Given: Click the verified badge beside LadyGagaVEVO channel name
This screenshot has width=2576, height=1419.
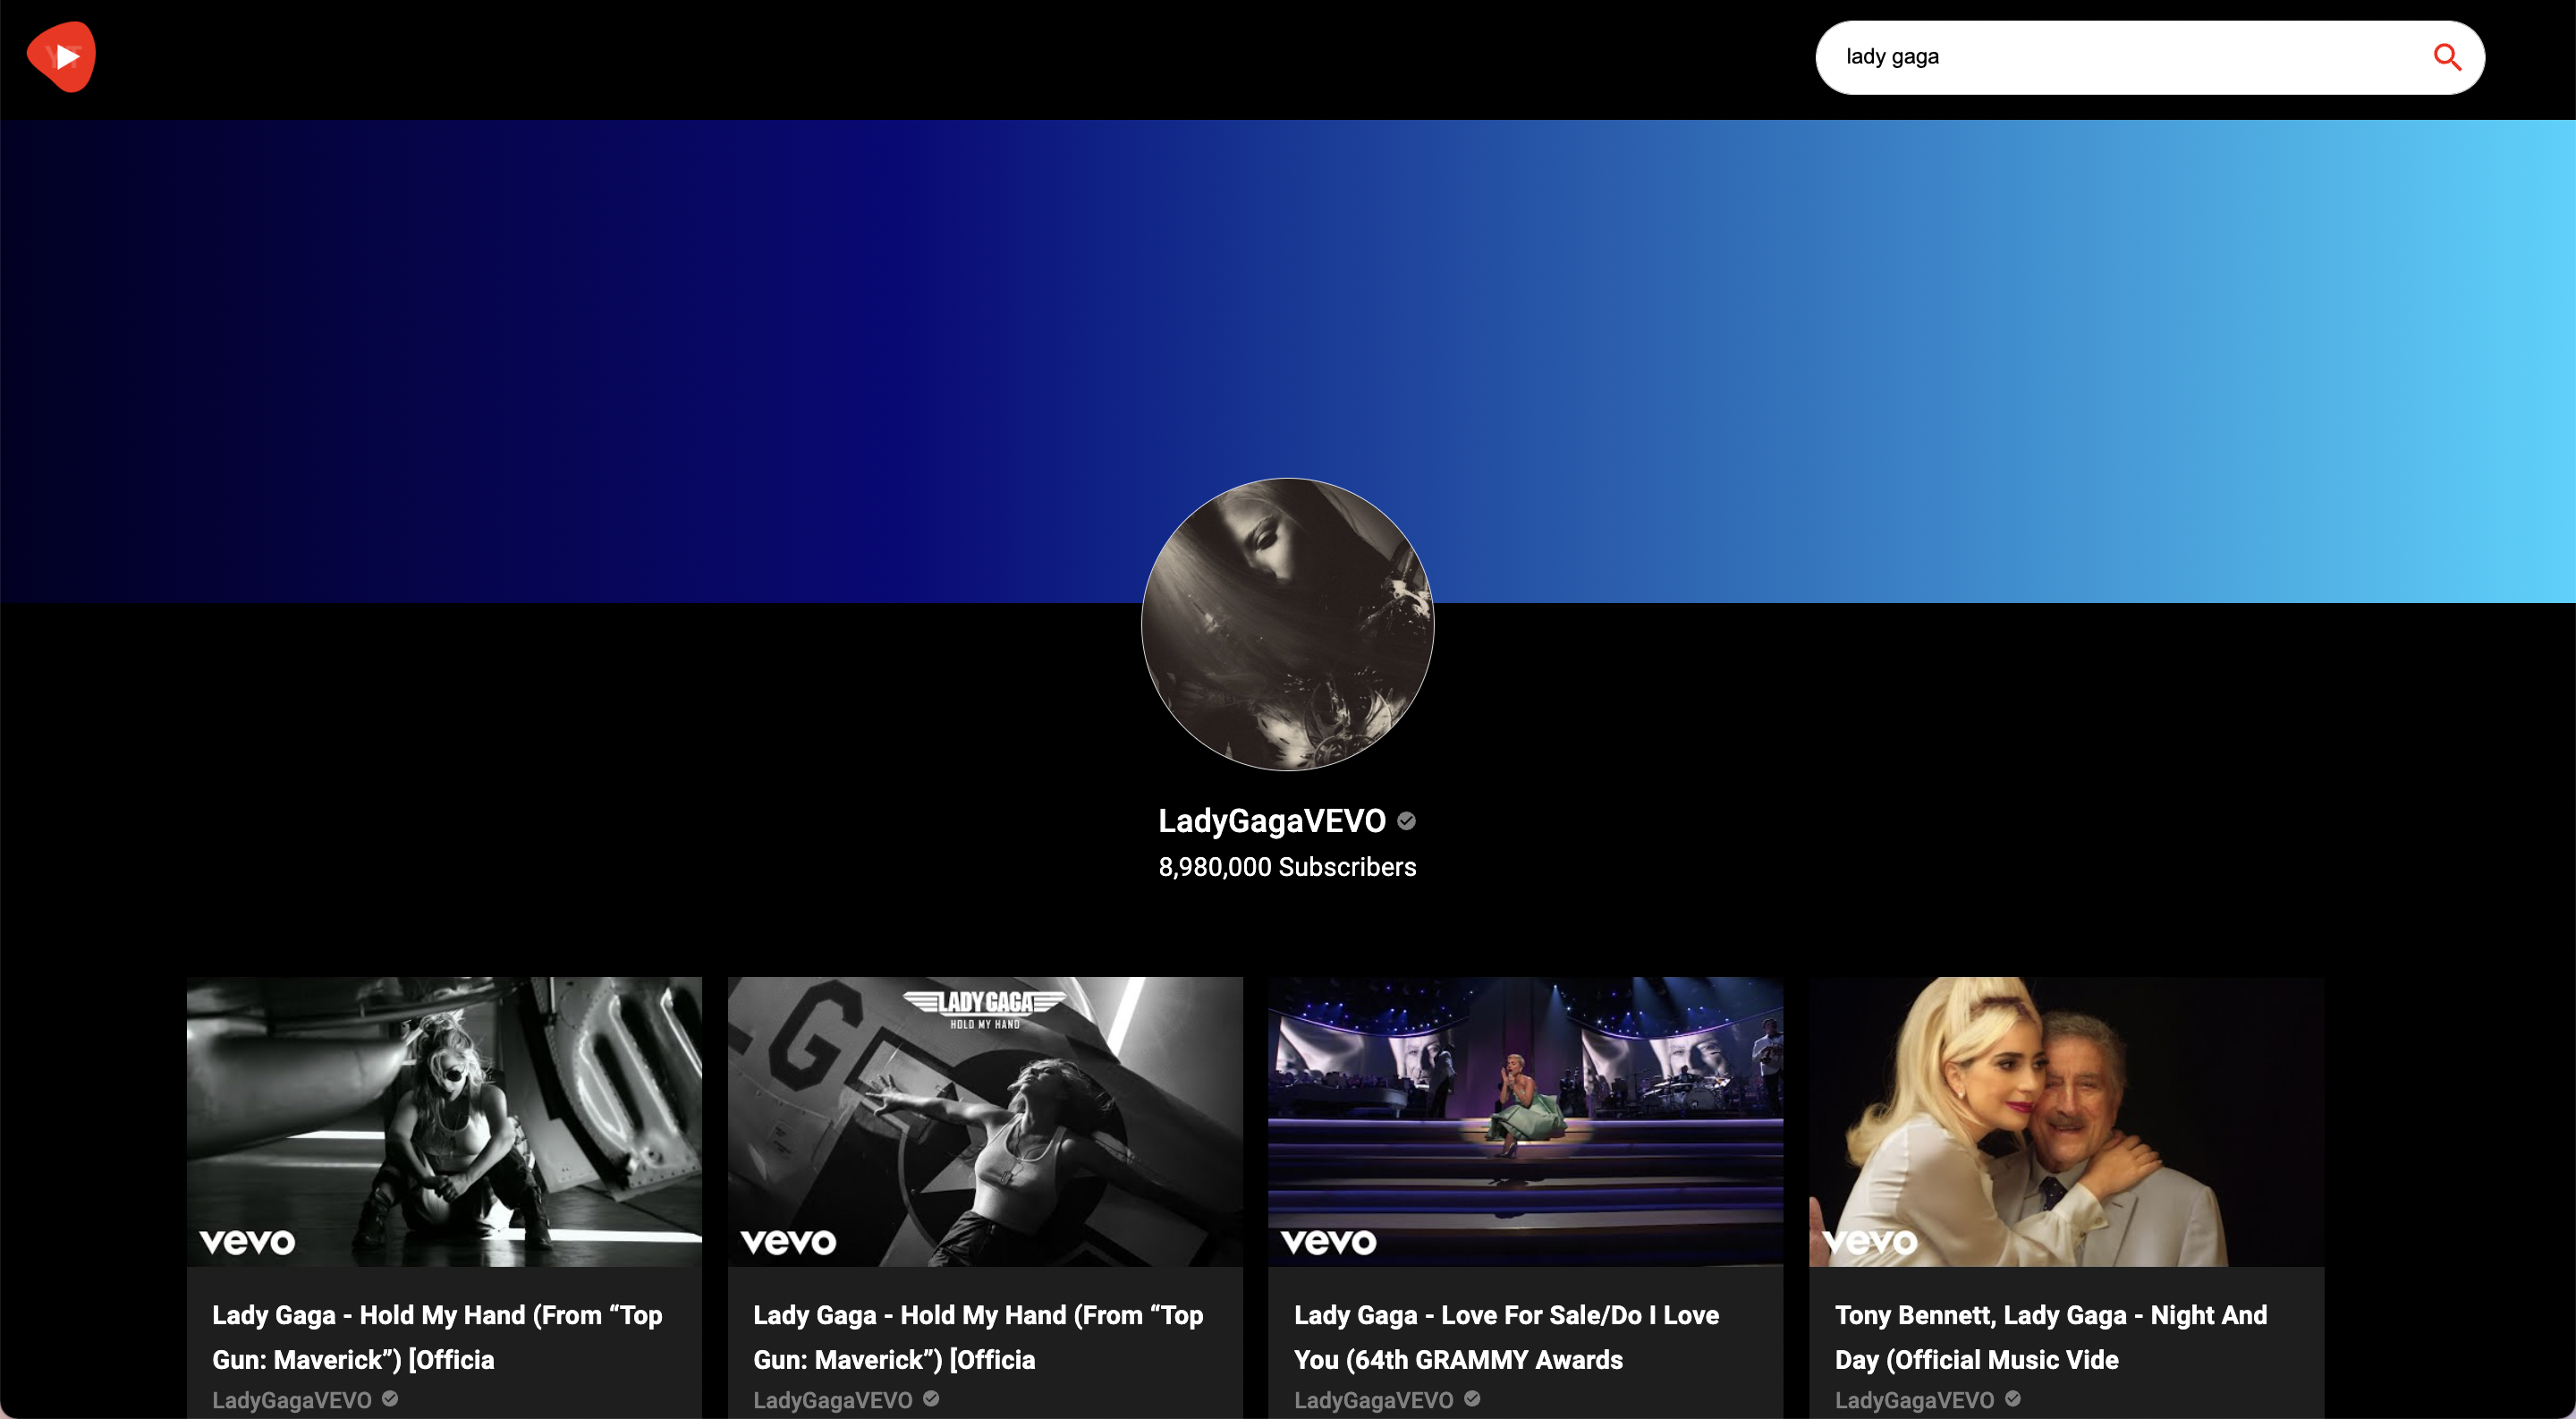Looking at the screenshot, I should coord(1406,821).
